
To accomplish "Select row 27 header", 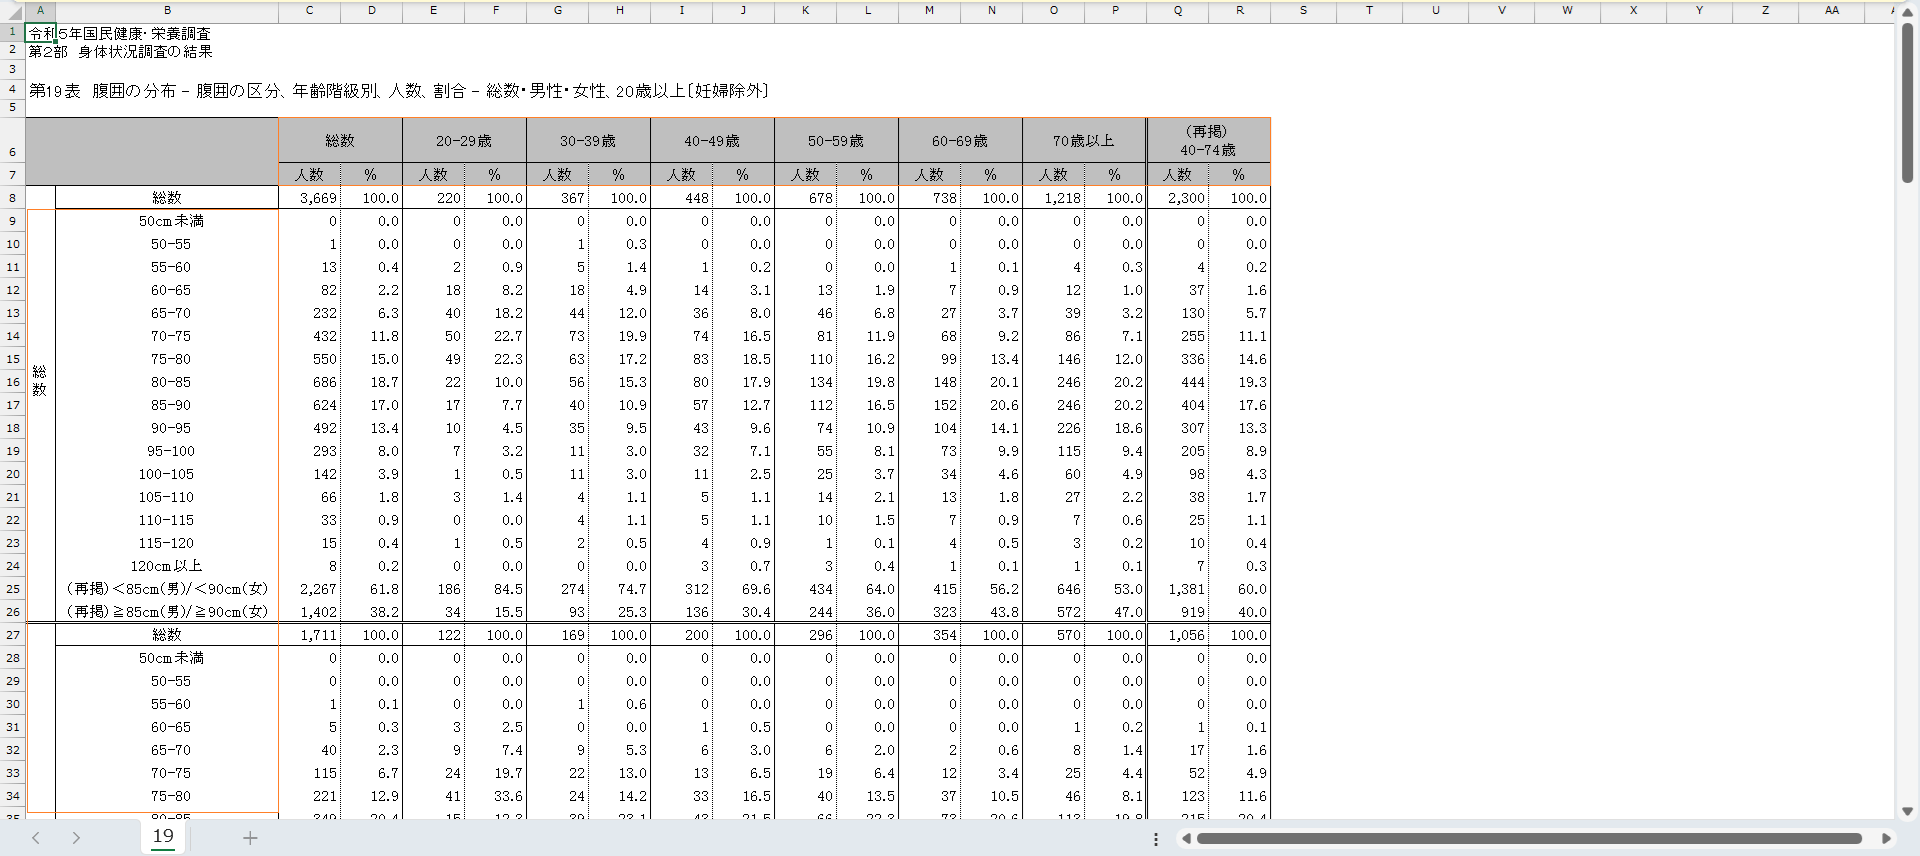I will (x=13, y=635).
